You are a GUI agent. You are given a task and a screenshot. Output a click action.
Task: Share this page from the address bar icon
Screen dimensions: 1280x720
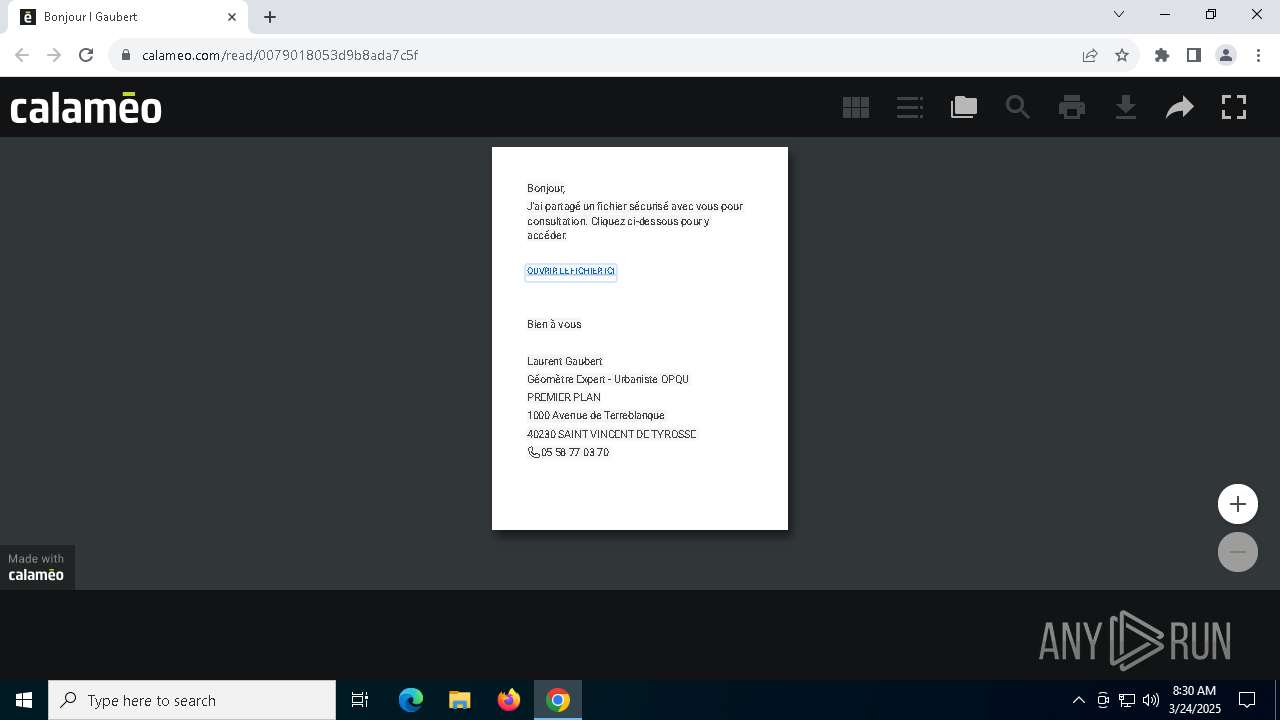(x=1090, y=55)
